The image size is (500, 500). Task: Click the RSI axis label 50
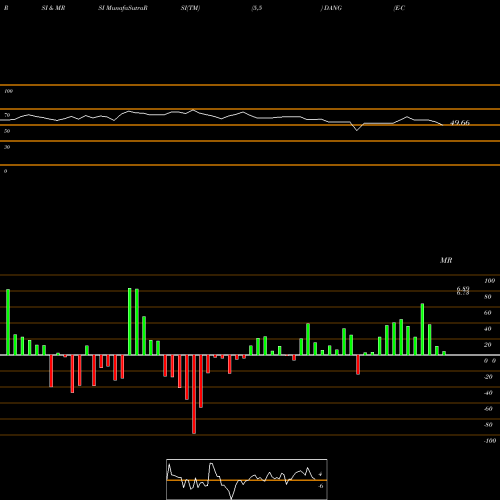[7, 131]
